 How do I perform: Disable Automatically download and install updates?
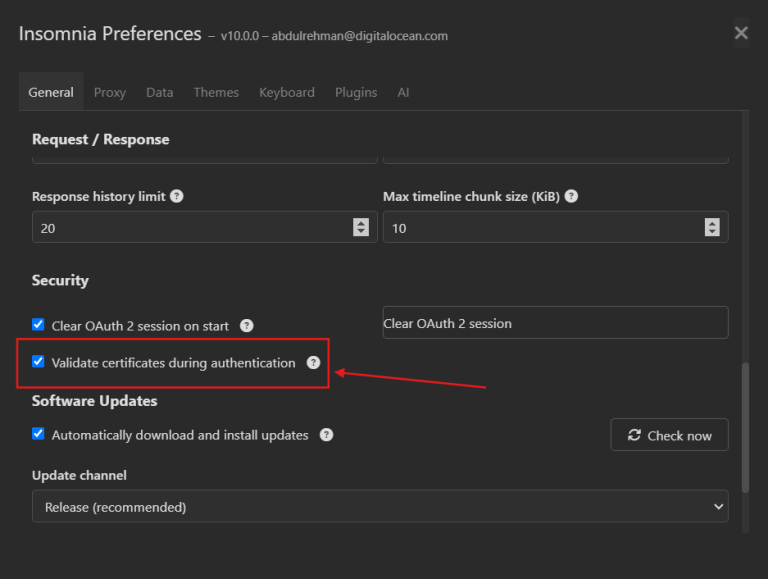pos(38,434)
